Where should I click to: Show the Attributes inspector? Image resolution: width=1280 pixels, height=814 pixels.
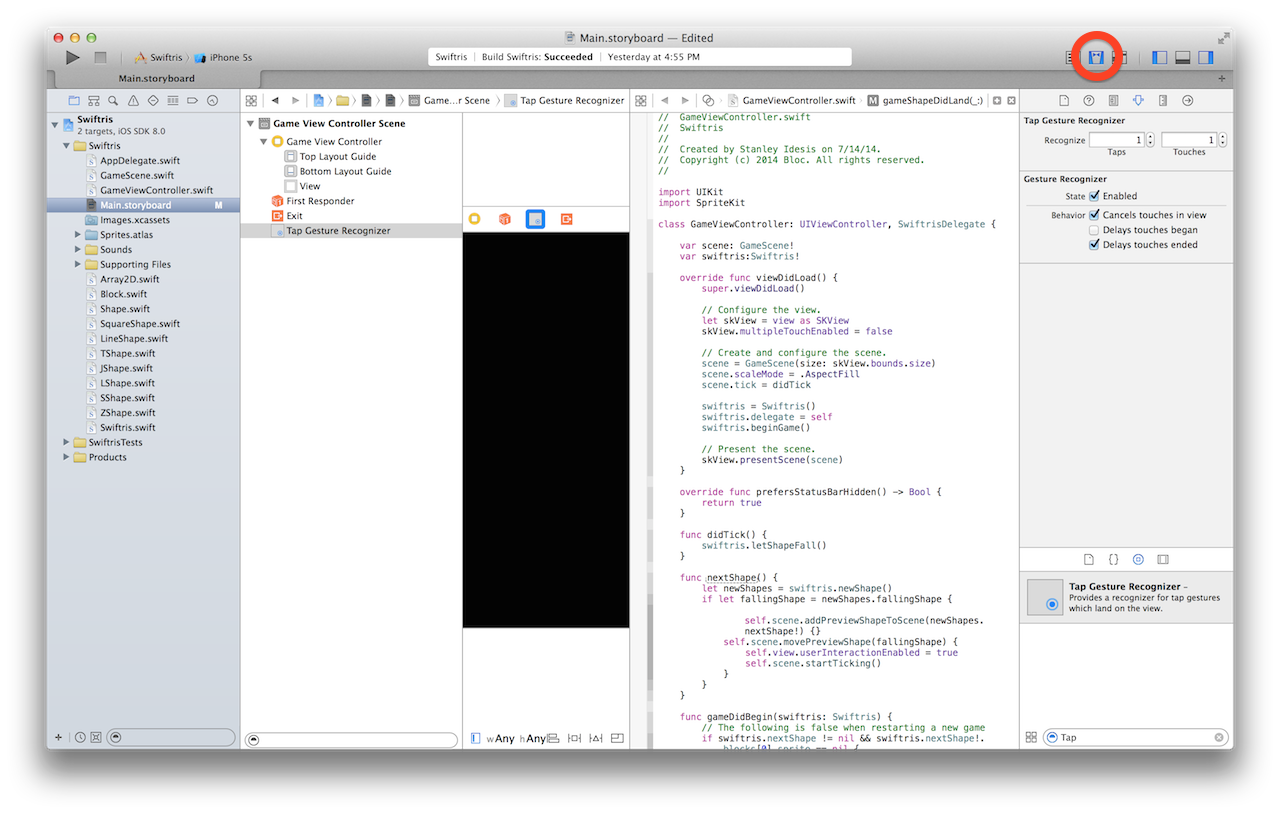pyautogui.click(x=1138, y=101)
